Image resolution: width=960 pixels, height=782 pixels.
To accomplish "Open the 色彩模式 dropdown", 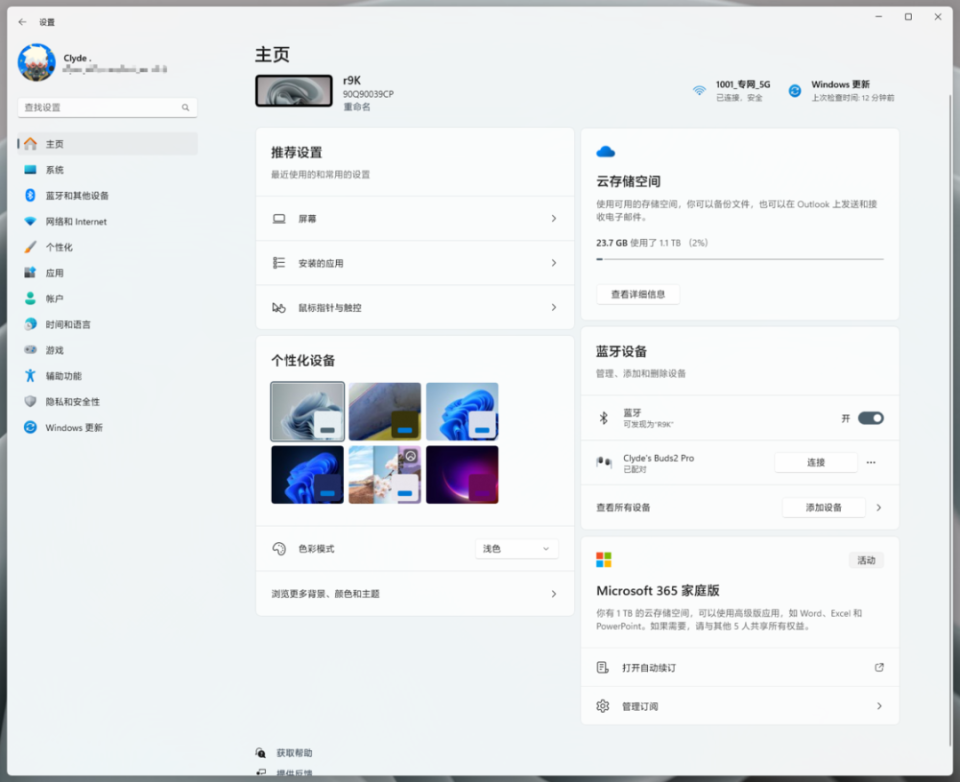I will [515, 548].
